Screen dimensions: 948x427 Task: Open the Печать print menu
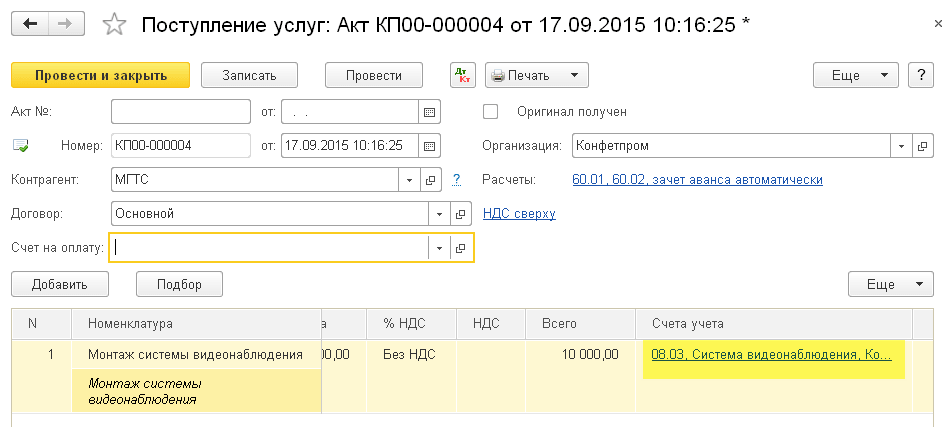pyautogui.click(x=536, y=75)
